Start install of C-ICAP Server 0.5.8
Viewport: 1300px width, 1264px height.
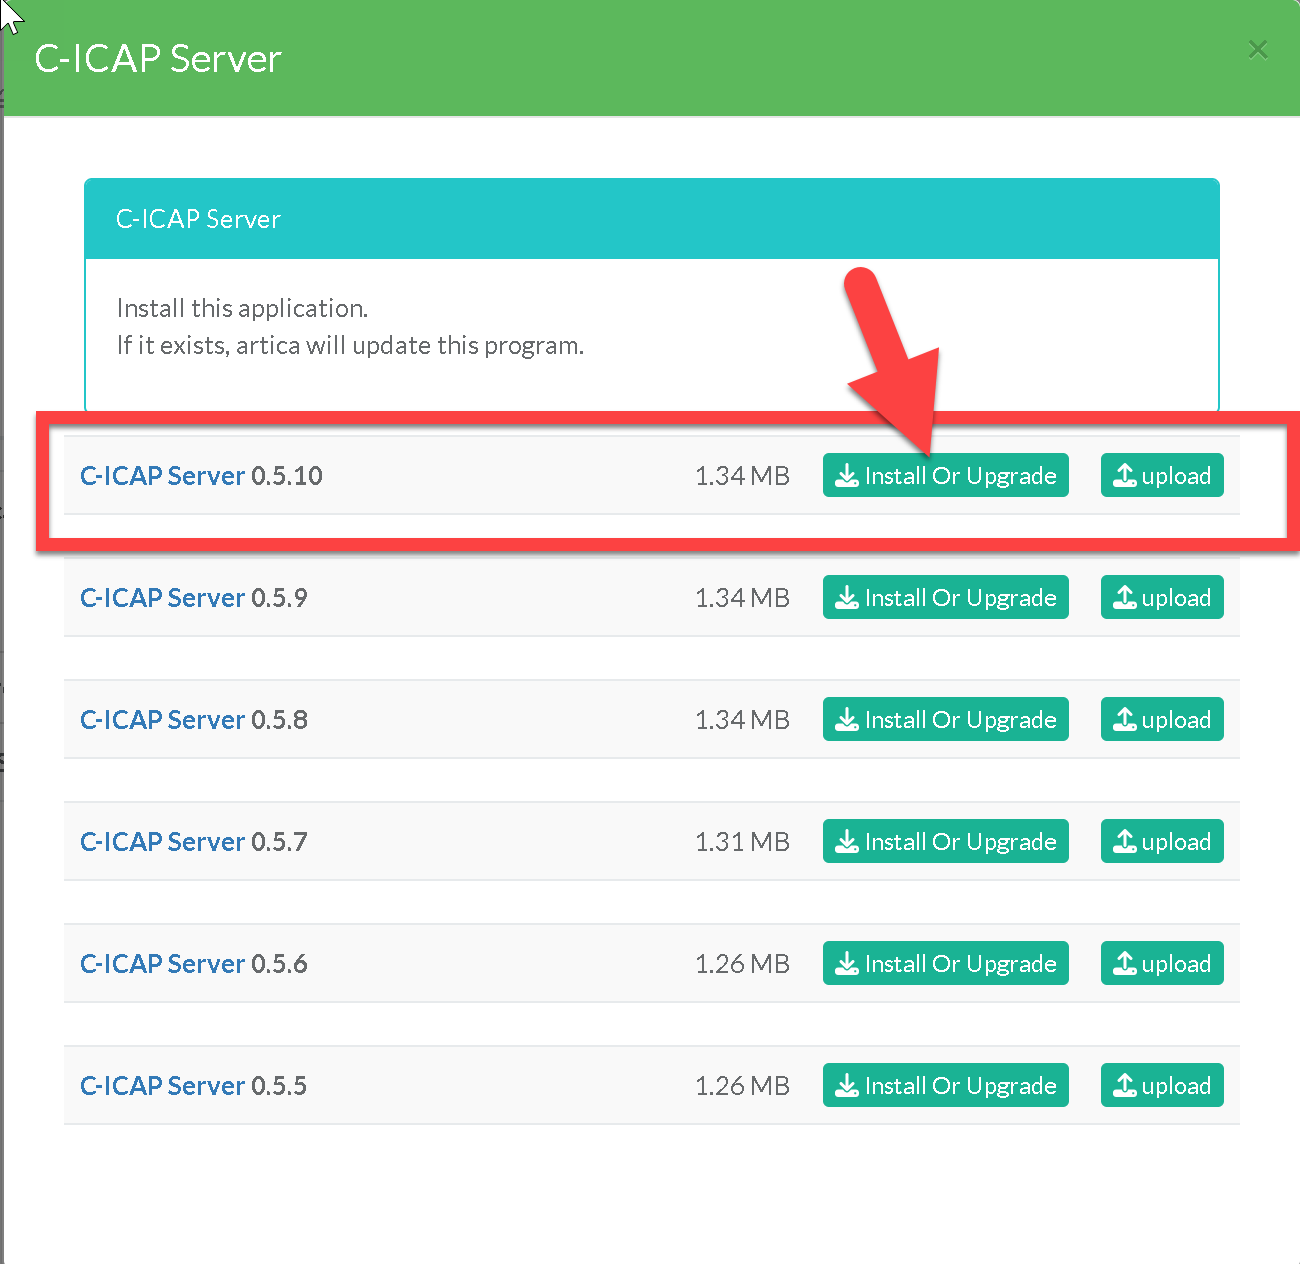tap(945, 720)
